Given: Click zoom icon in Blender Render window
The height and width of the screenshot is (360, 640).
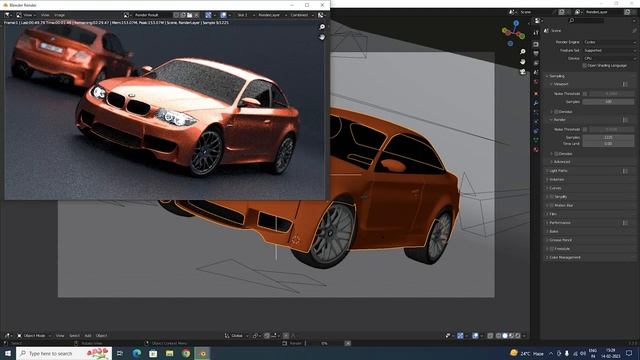Looking at the screenshot, I should tap(322, 27).
